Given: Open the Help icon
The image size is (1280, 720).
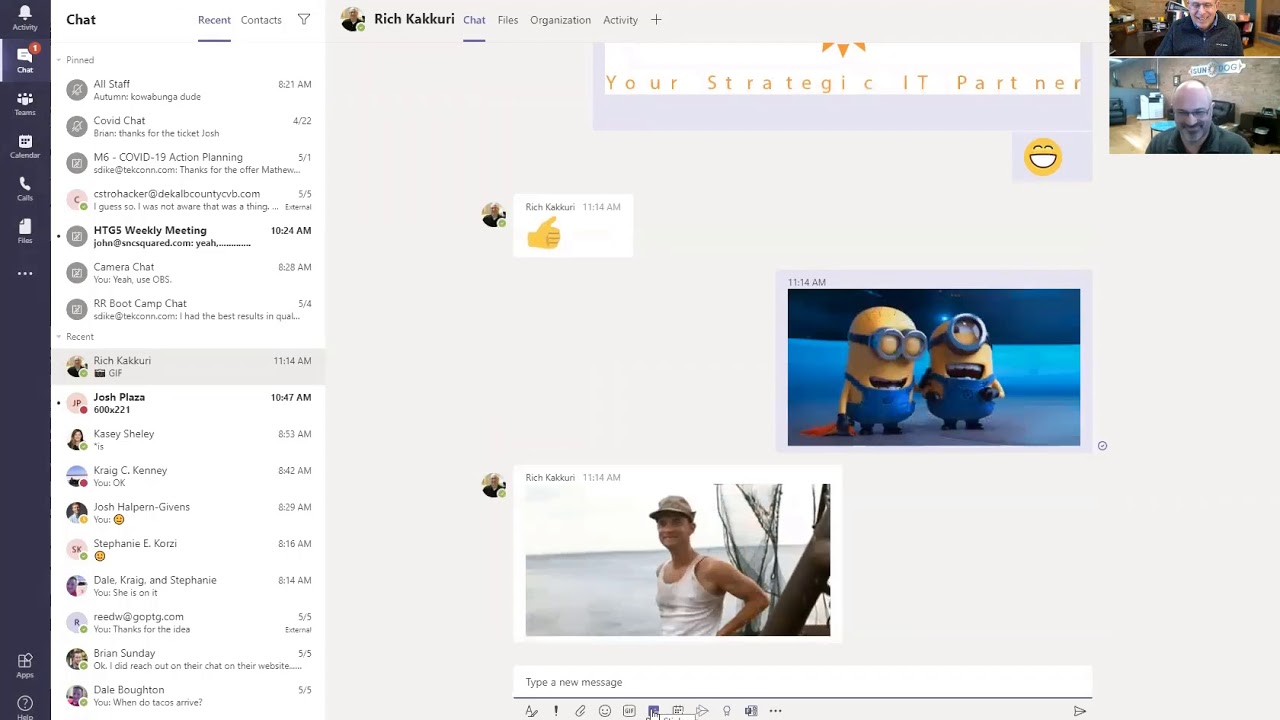Looking at the screenshot, I should pos(25,706).
